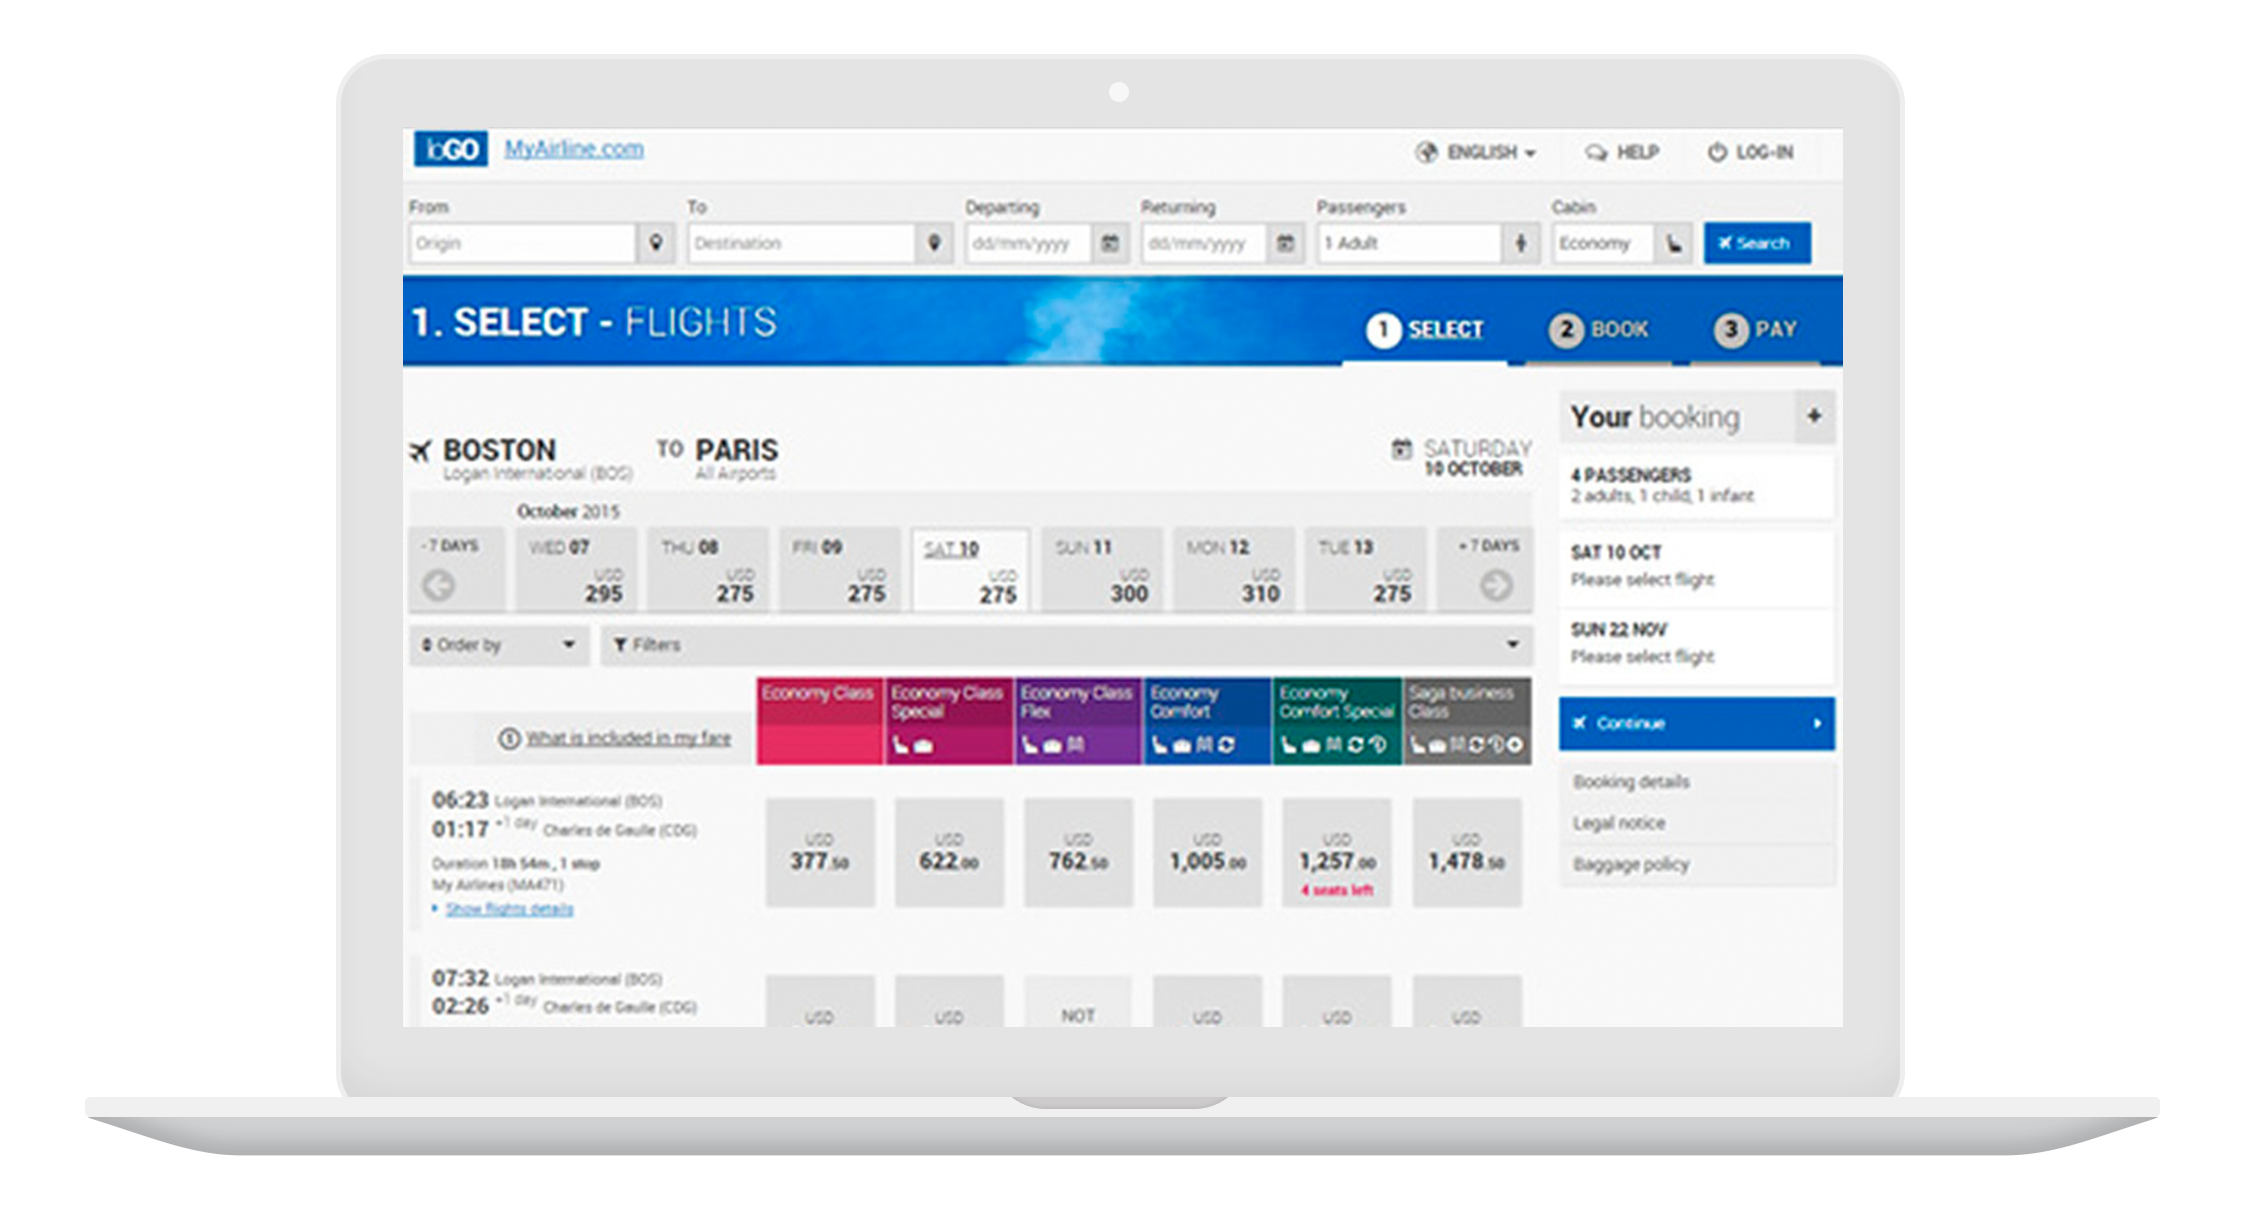Screen dimensions: 2251x1231
Task: Open the Returning date calendar icon
Action: (x=1285, y=243)
